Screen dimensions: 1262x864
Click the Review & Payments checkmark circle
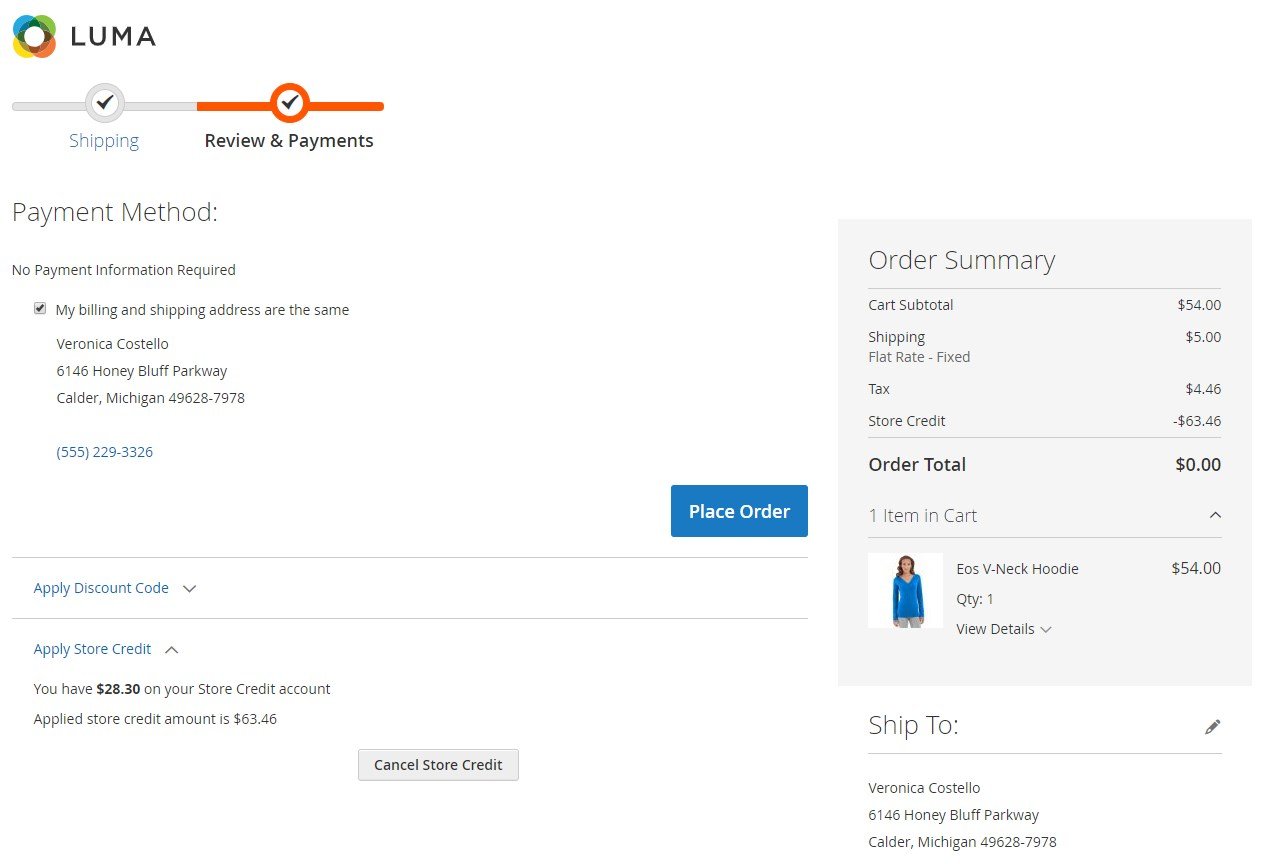tap(290, 102)
